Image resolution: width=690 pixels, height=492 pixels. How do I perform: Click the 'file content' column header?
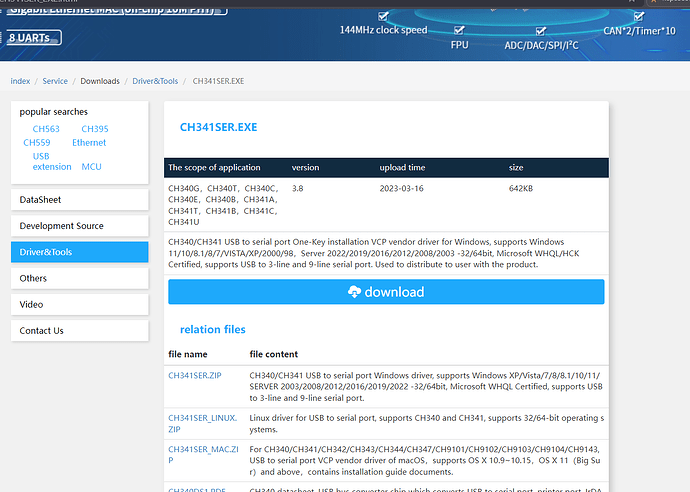tap(274, 354)
